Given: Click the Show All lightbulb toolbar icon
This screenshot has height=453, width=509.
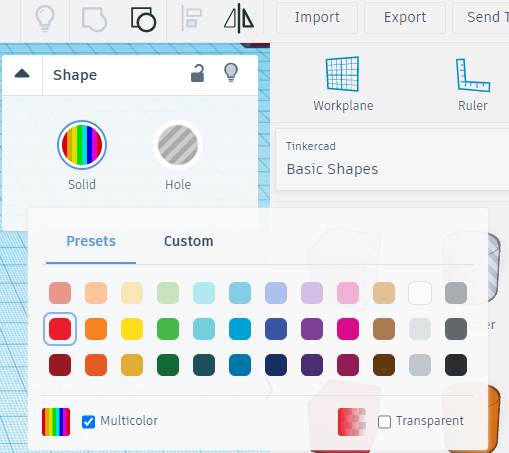Looking at the screenshot, I should [x=45, y=19].
